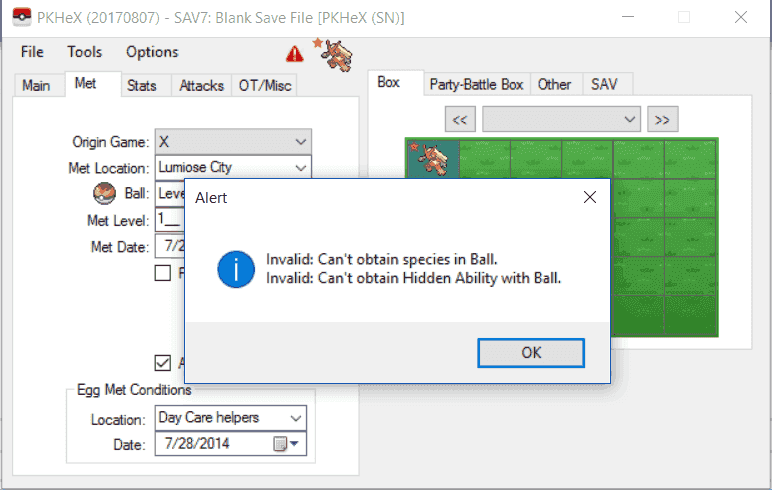Click the Egg Met Conditions group label
This screenshot has height=490, width=772.
click(134, 390)
